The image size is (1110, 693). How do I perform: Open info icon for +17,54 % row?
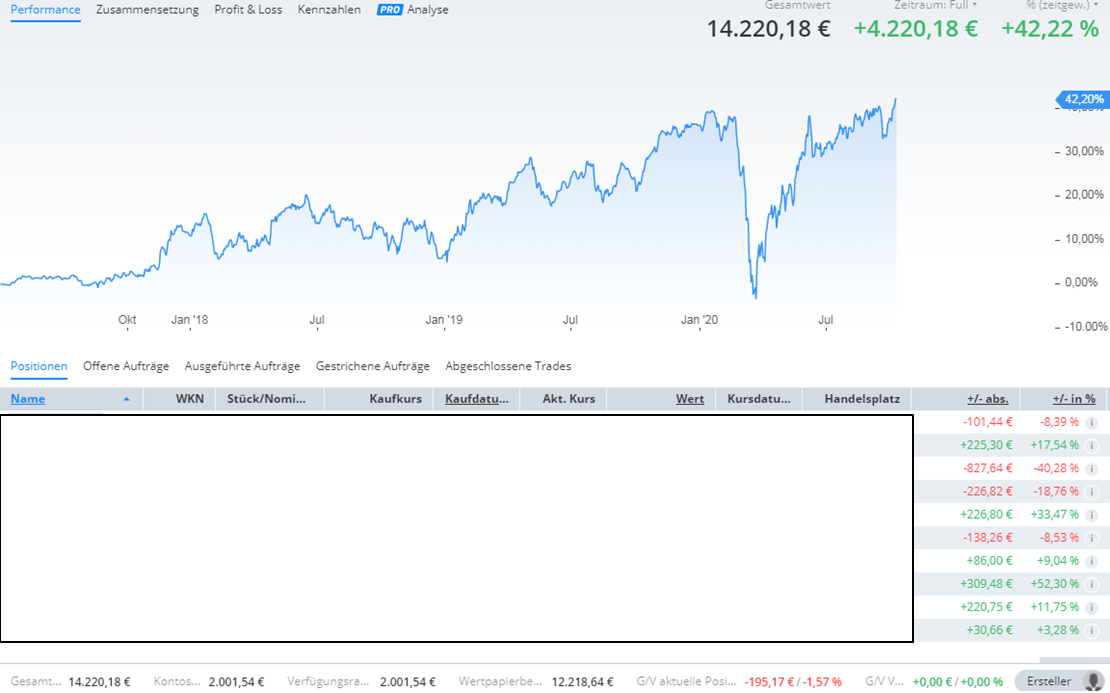coord(1092,446)
